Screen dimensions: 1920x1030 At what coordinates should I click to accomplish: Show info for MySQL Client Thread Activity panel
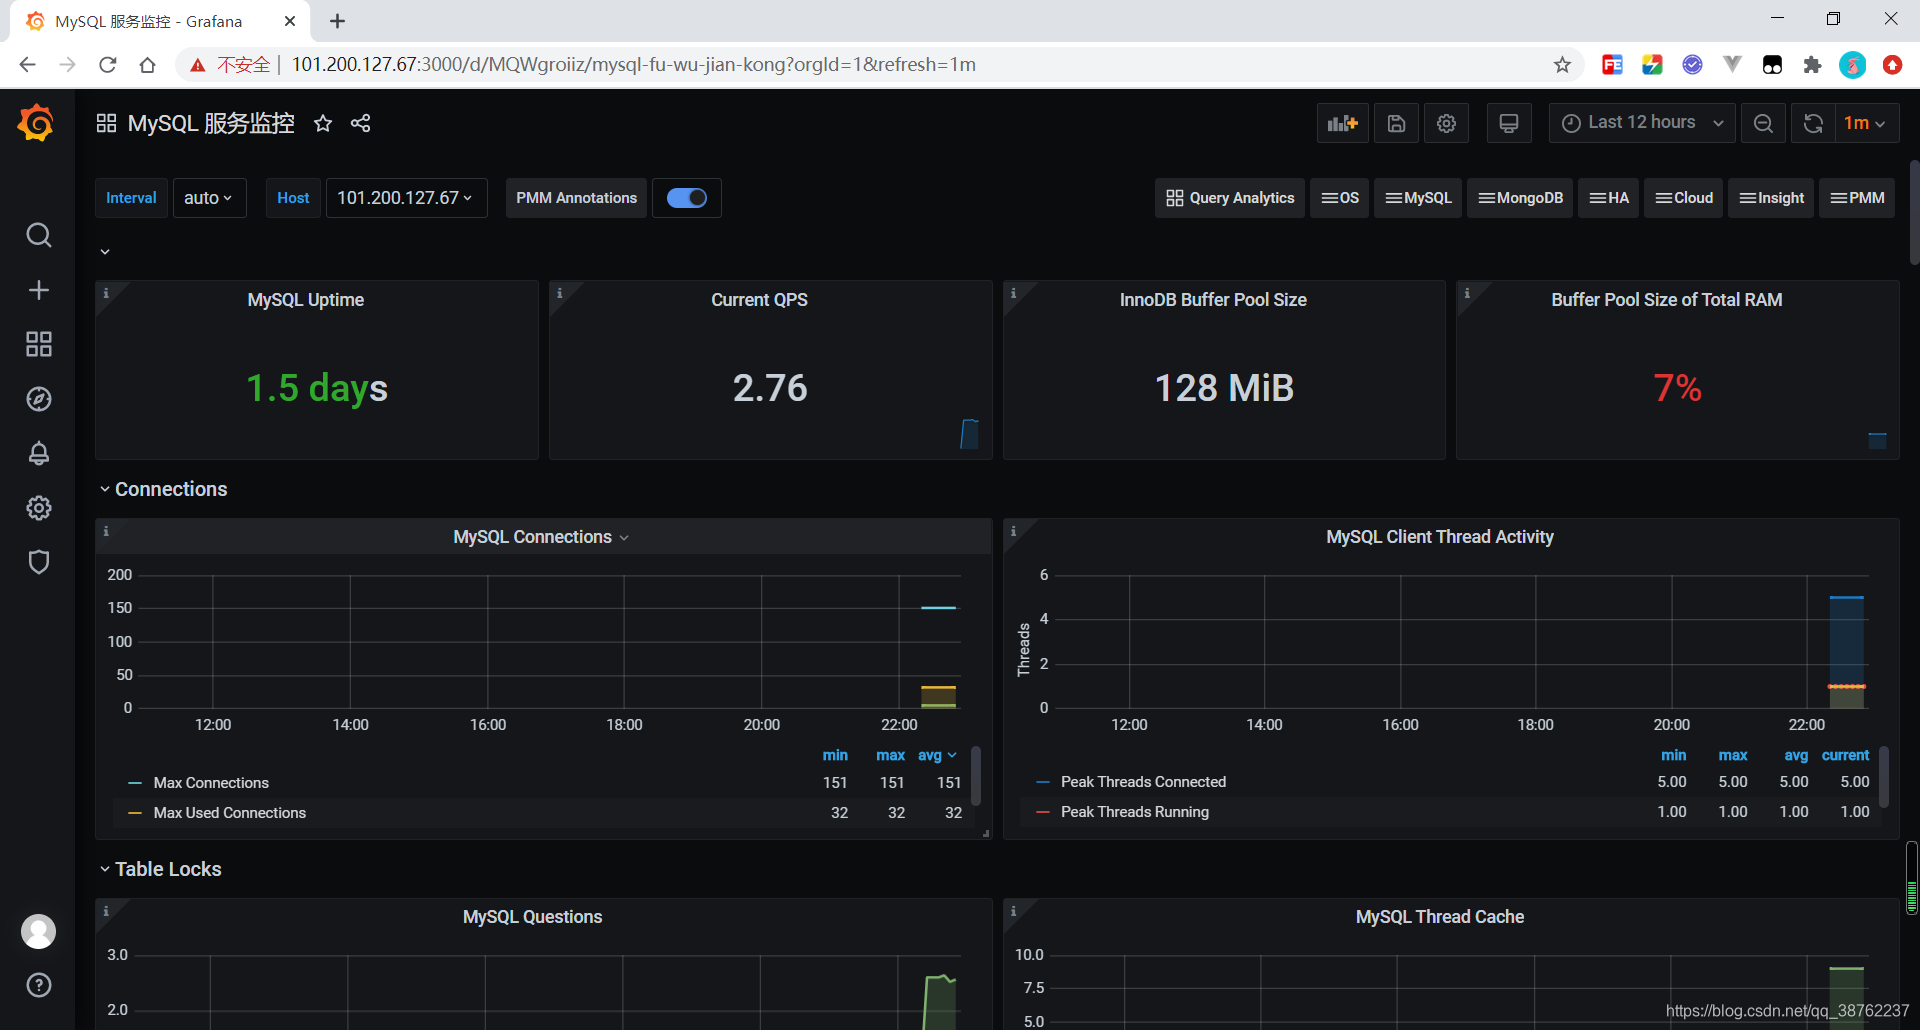pos(1014,531)
